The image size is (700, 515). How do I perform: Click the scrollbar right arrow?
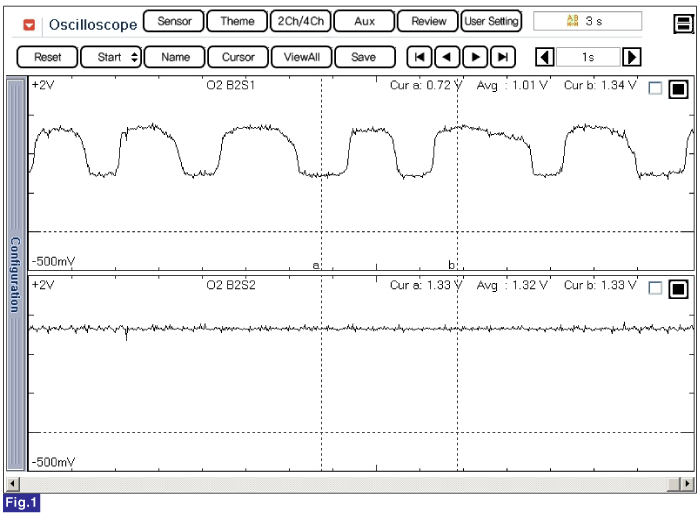pyautogui.click(x=687, y=484)
